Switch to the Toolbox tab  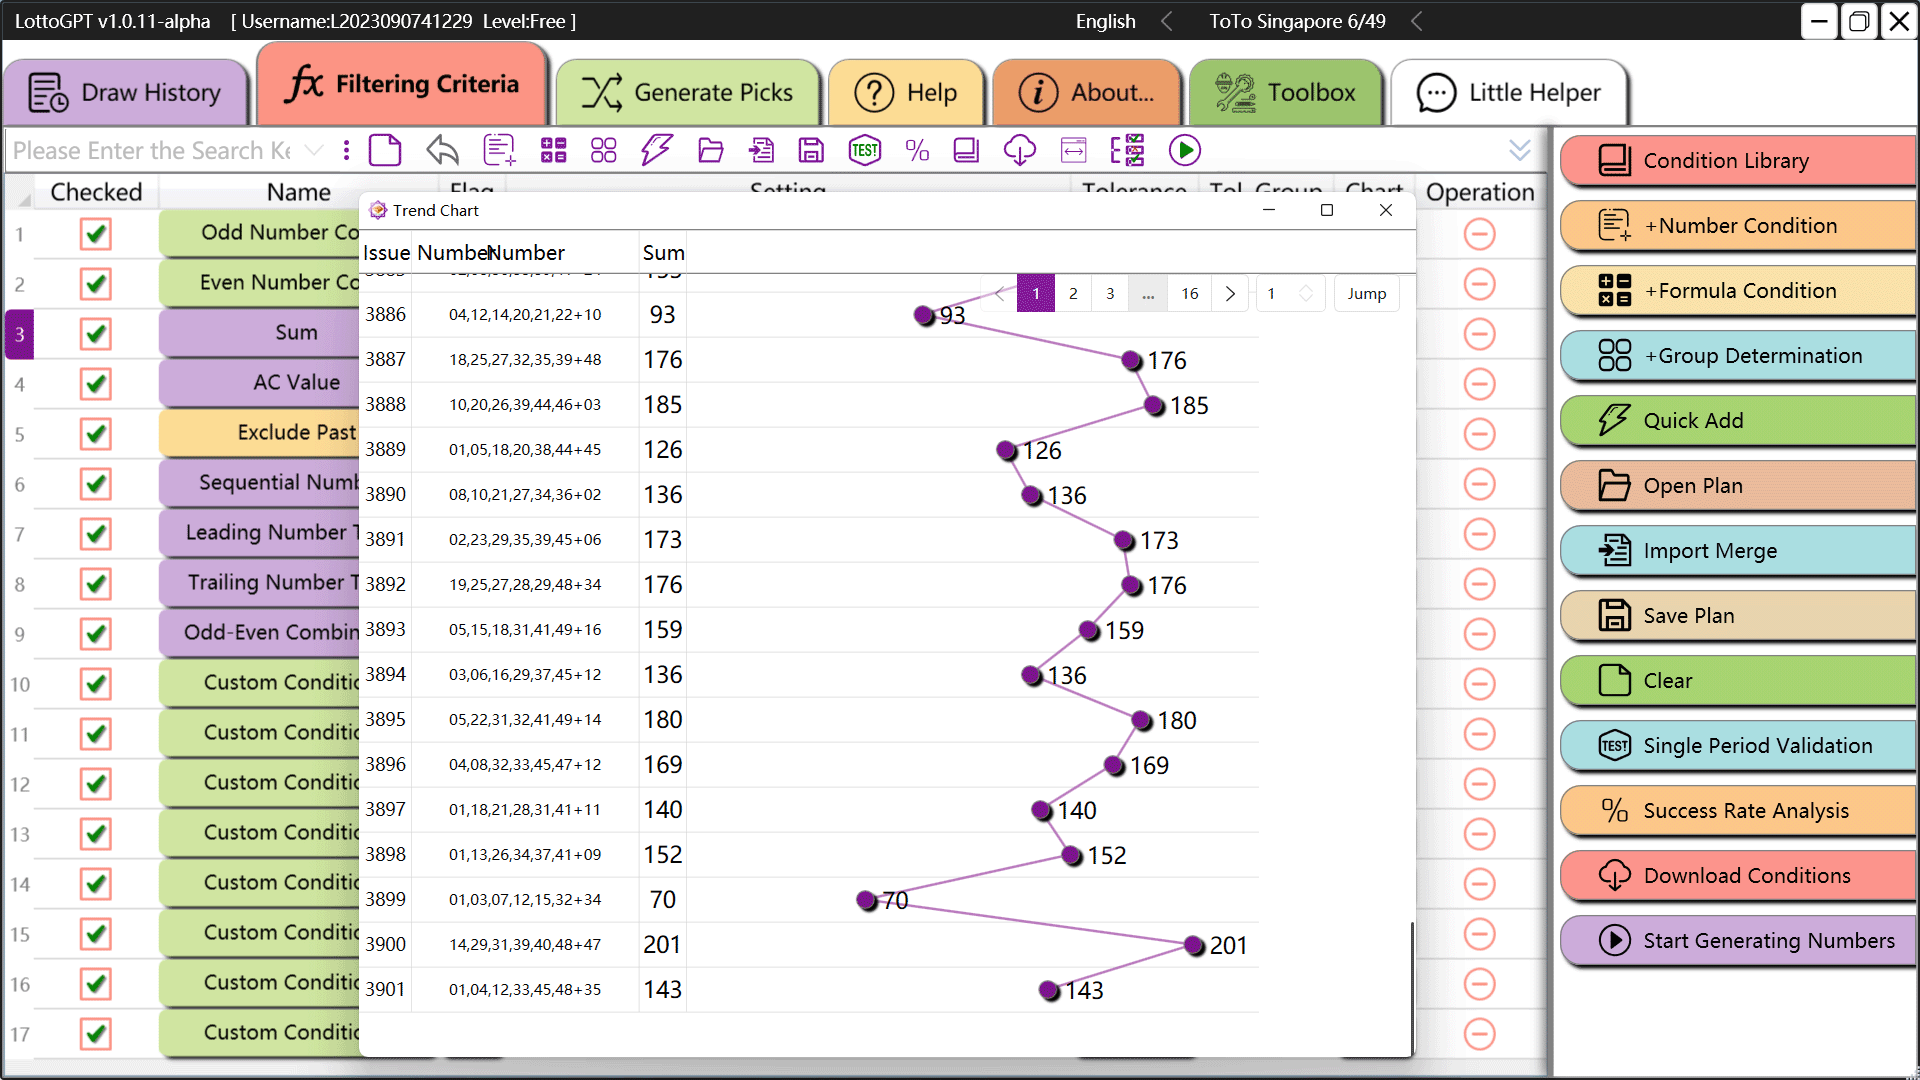pyautogui.click(x=1286, y=93)
